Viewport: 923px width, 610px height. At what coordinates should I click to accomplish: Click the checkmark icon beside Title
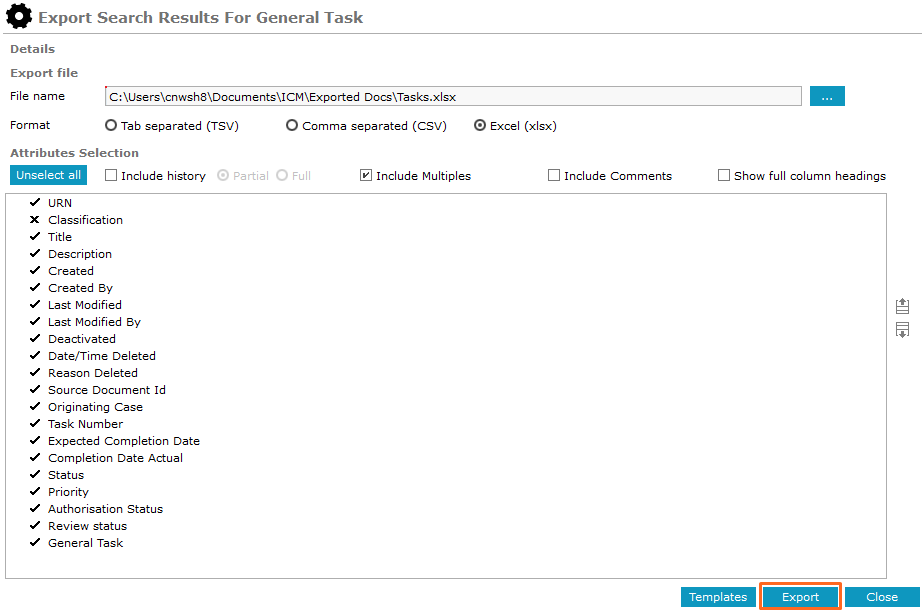coord(35,237)
